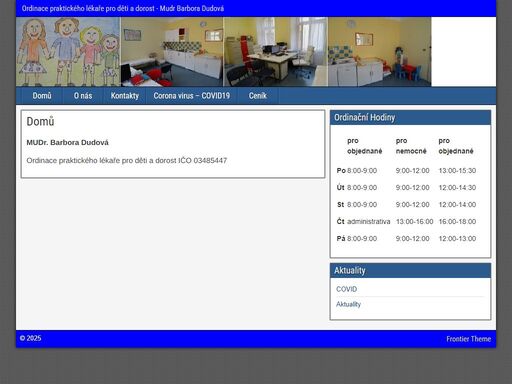Click the Aktuality widget header
Screen dimensions: 512x384
coord(410,270)
